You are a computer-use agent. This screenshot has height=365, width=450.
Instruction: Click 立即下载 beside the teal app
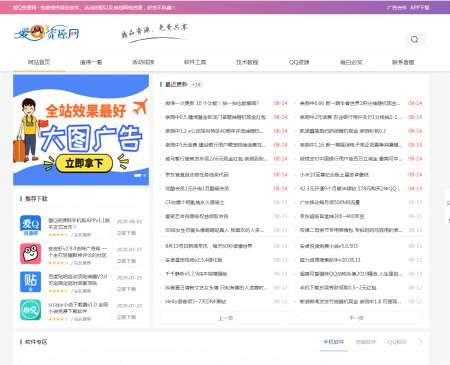[x=126, y=317]
